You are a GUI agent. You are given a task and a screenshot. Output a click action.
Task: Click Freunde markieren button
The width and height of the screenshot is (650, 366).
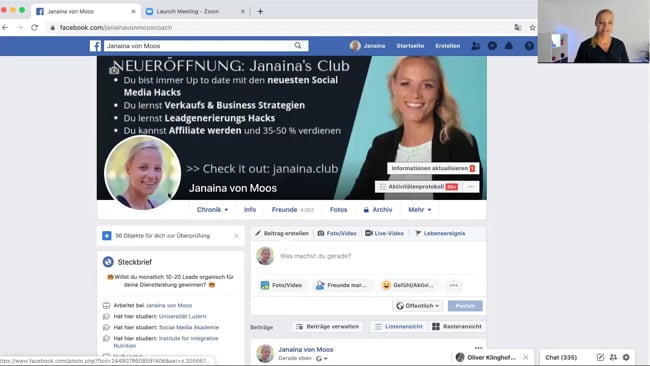tap(341, 285)
